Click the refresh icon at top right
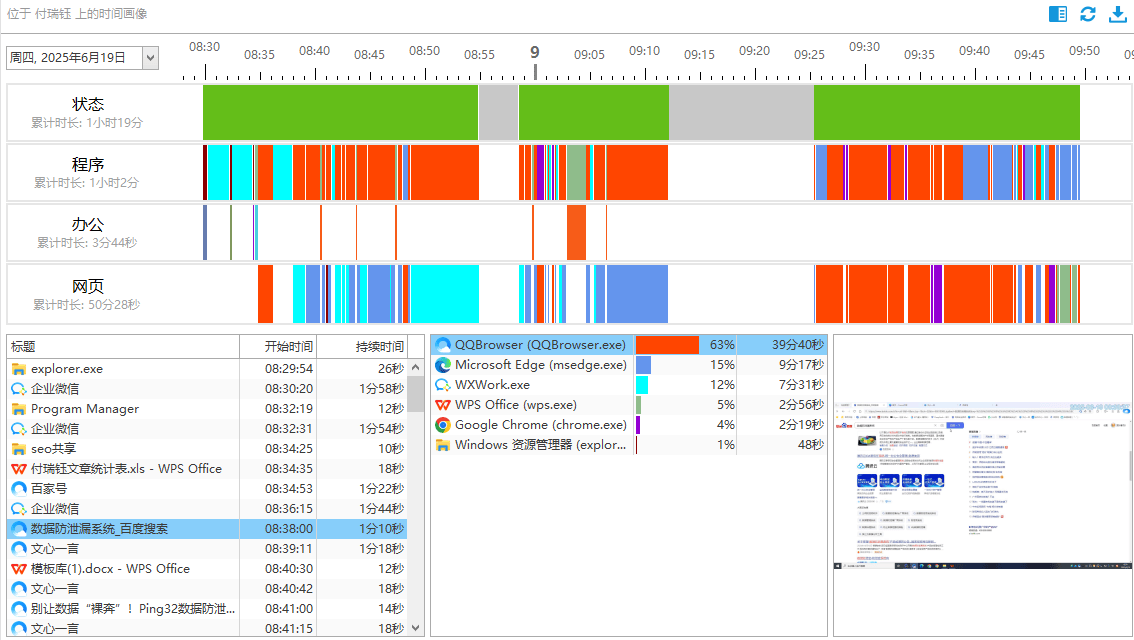 click(x=1088, y=14)
